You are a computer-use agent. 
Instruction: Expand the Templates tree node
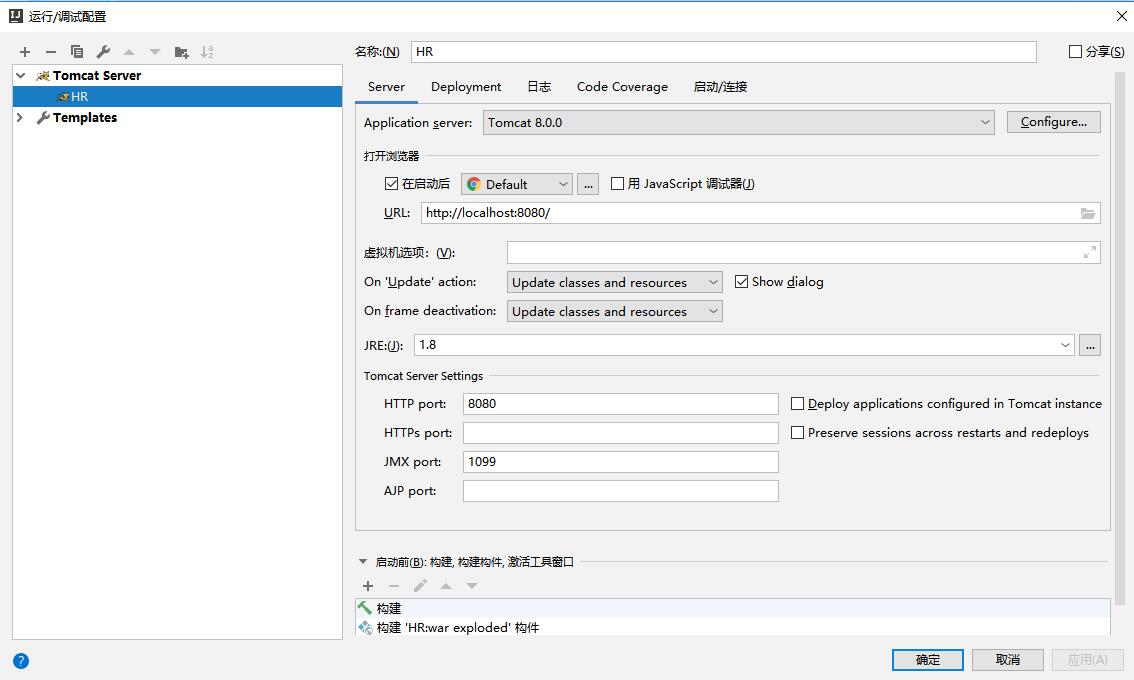tap(20, 118)
